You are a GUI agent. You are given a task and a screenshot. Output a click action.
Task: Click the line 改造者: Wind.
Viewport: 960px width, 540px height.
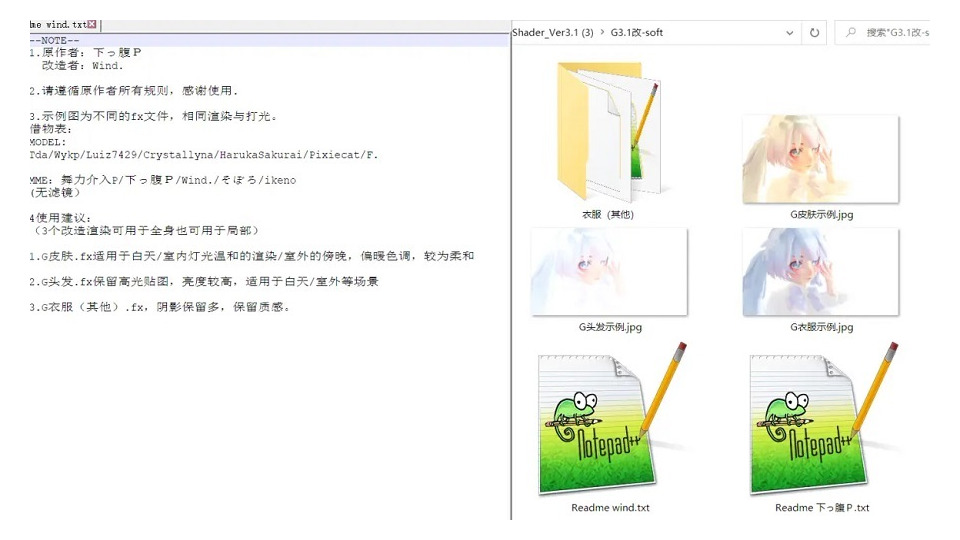(82, 66)
